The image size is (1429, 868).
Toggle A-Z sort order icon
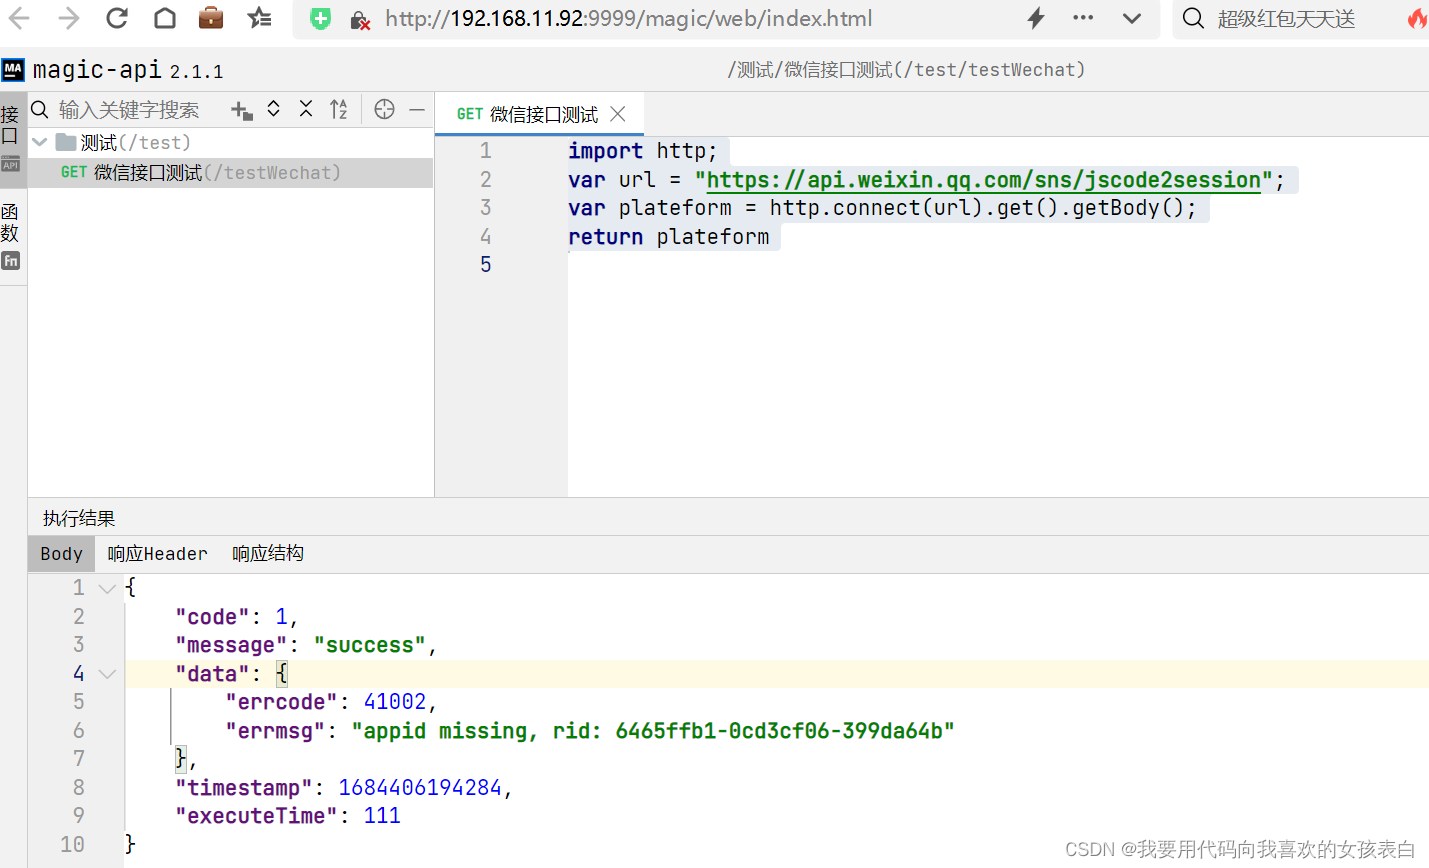339,109
